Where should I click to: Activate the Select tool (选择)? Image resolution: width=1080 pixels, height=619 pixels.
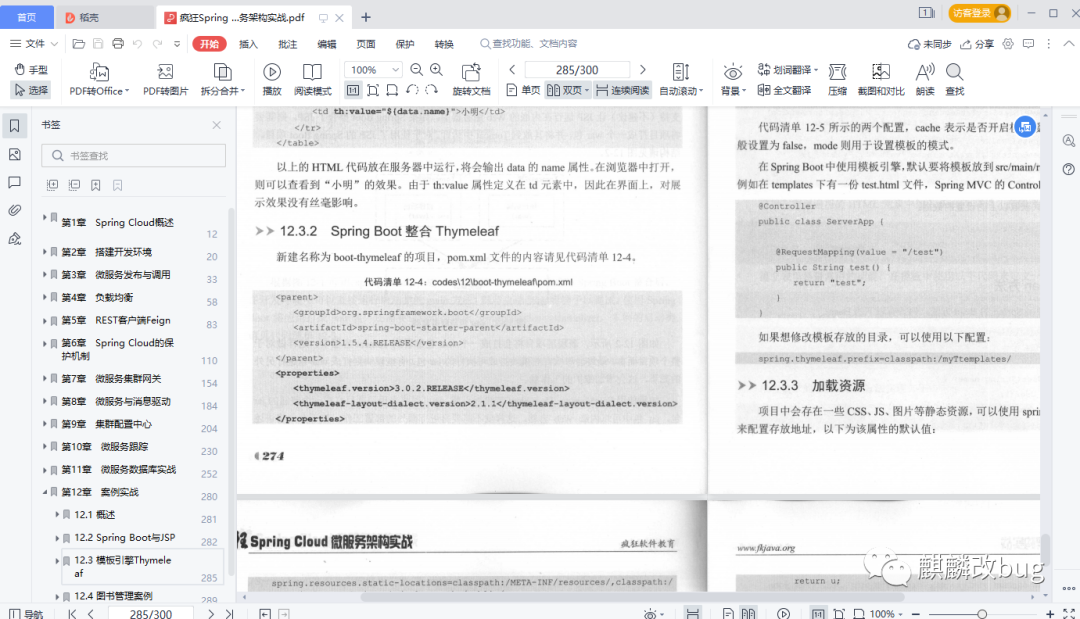pyautogui.click(x=31, y=90)
